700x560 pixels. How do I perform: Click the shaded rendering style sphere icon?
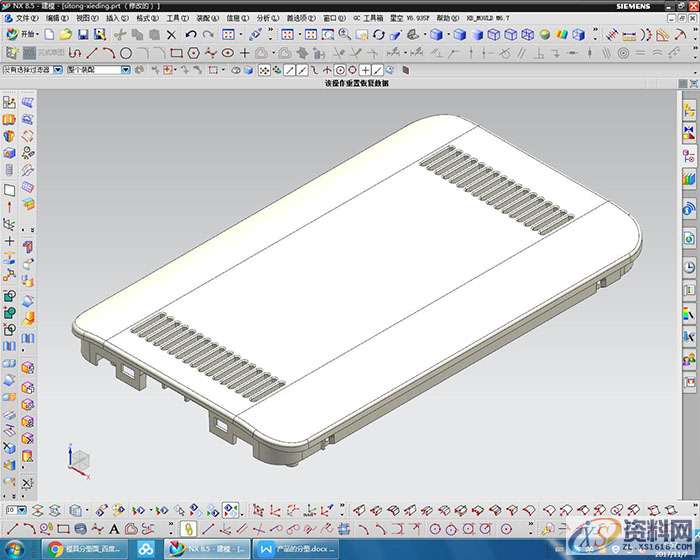[x=544, y=34]
